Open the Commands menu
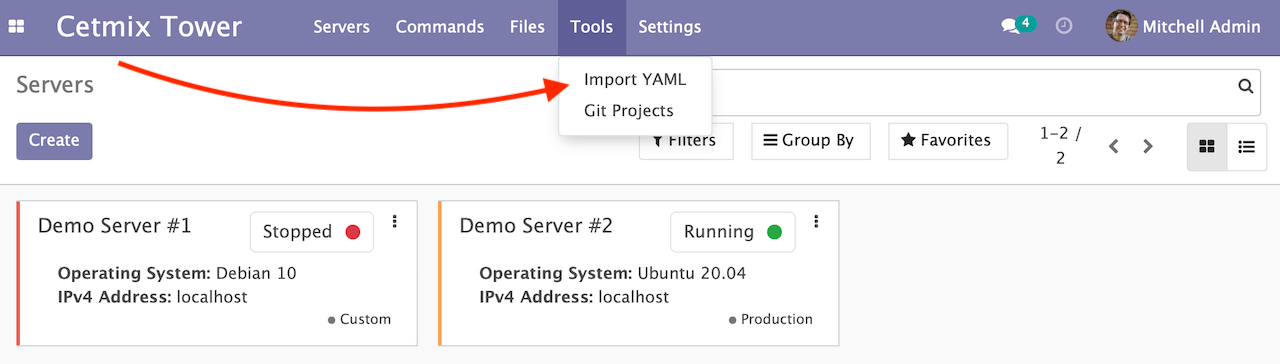This screenshot has width=1280, height=364. (440, 27)
